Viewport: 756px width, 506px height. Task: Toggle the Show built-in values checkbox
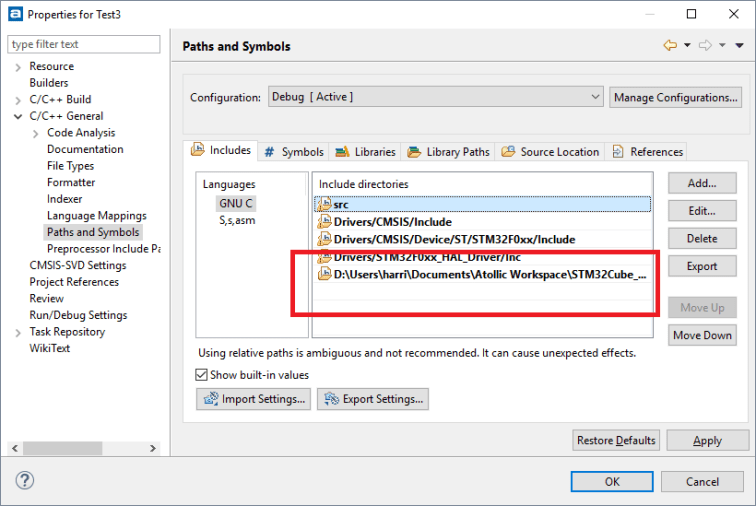pos(202,375)
